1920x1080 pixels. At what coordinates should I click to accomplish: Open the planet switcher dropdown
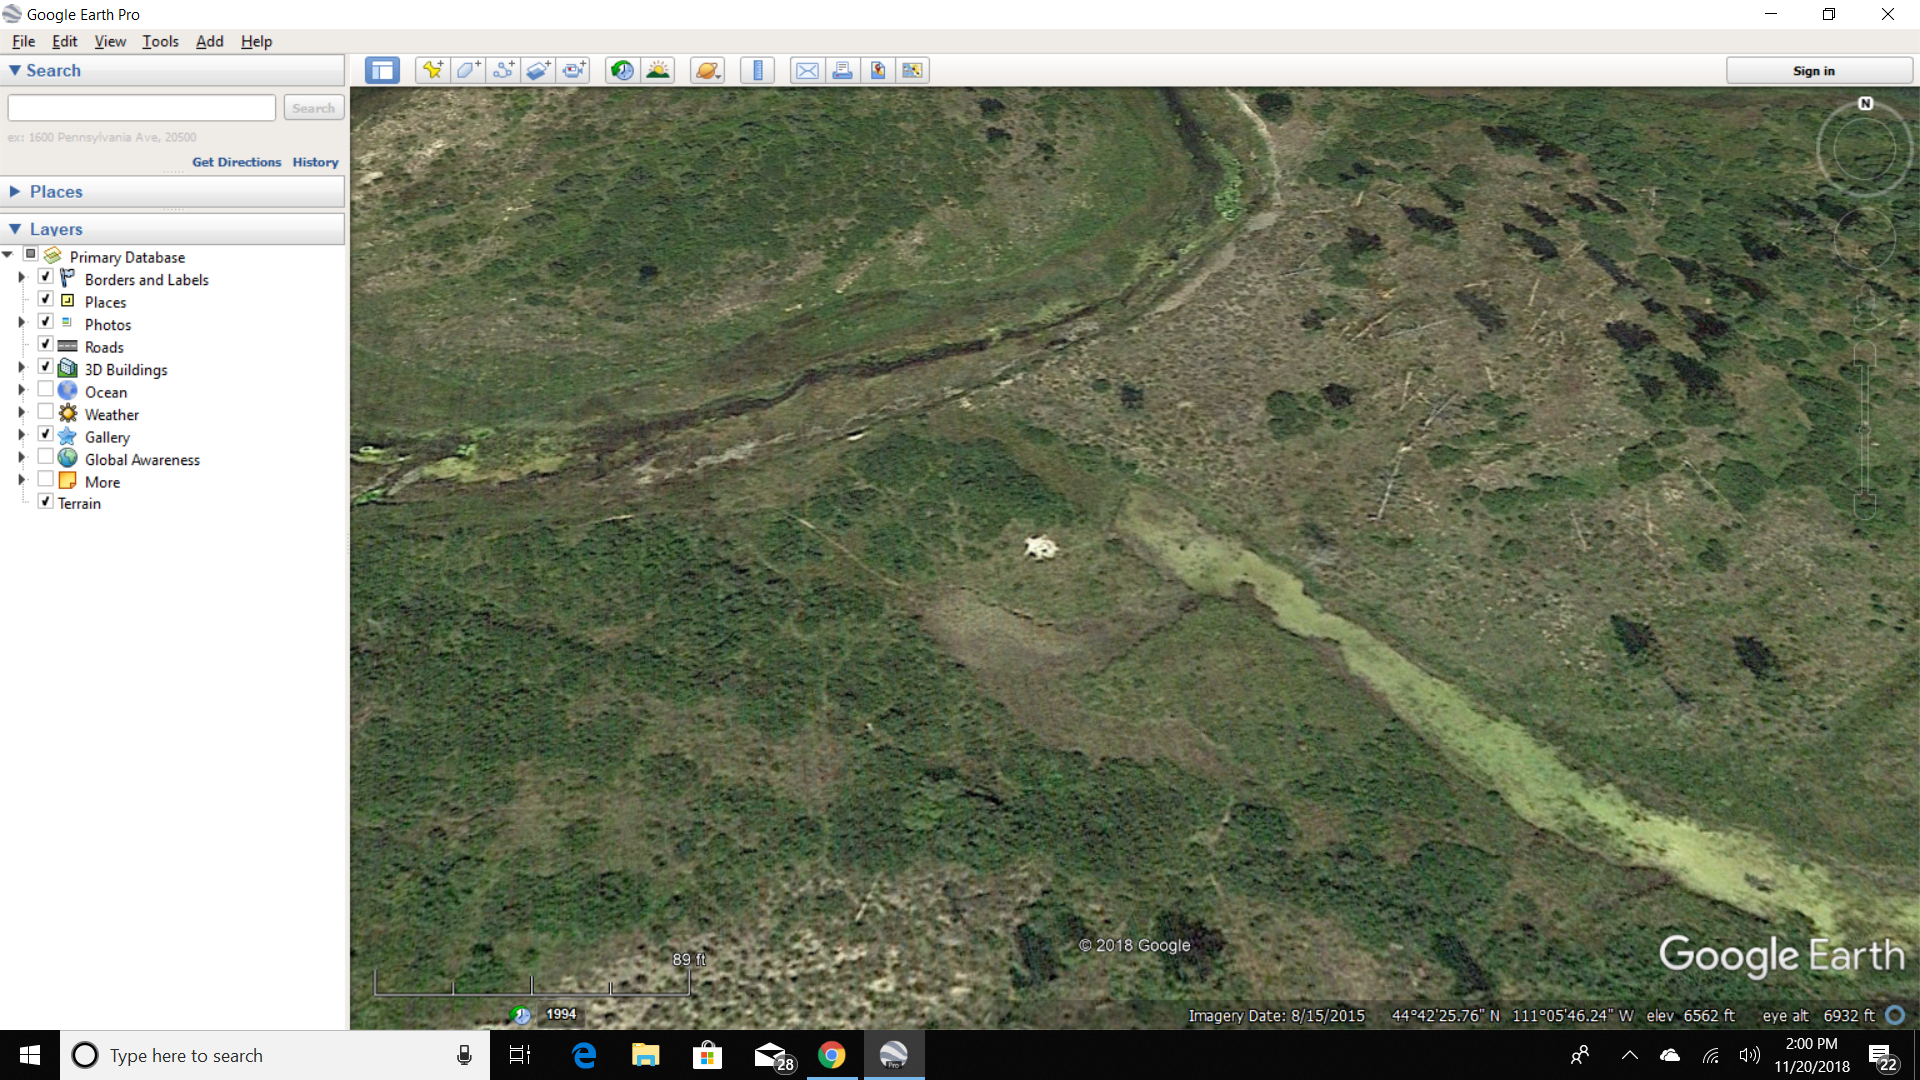click(x=707, y=70)
